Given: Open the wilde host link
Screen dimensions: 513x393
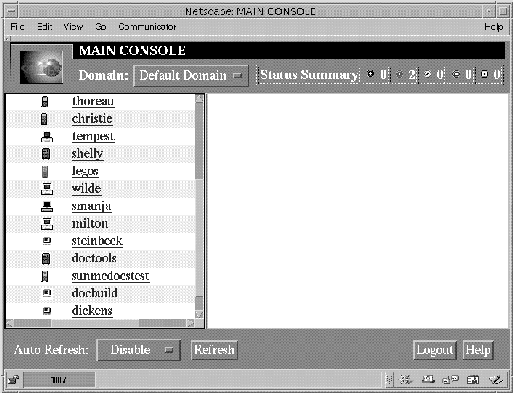Looking at the screenshot, I should 86,189.
